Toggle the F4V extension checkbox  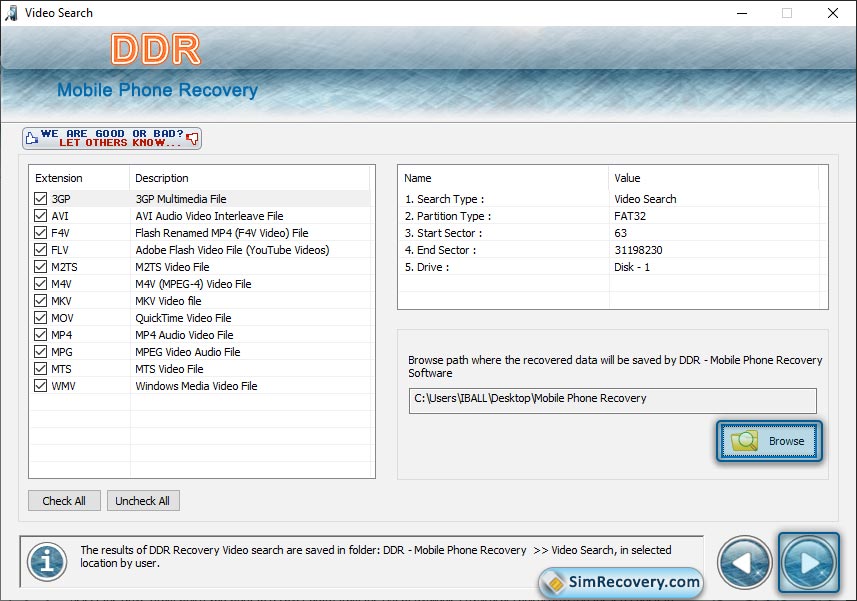pyautogui.click(x=40, y=232)
